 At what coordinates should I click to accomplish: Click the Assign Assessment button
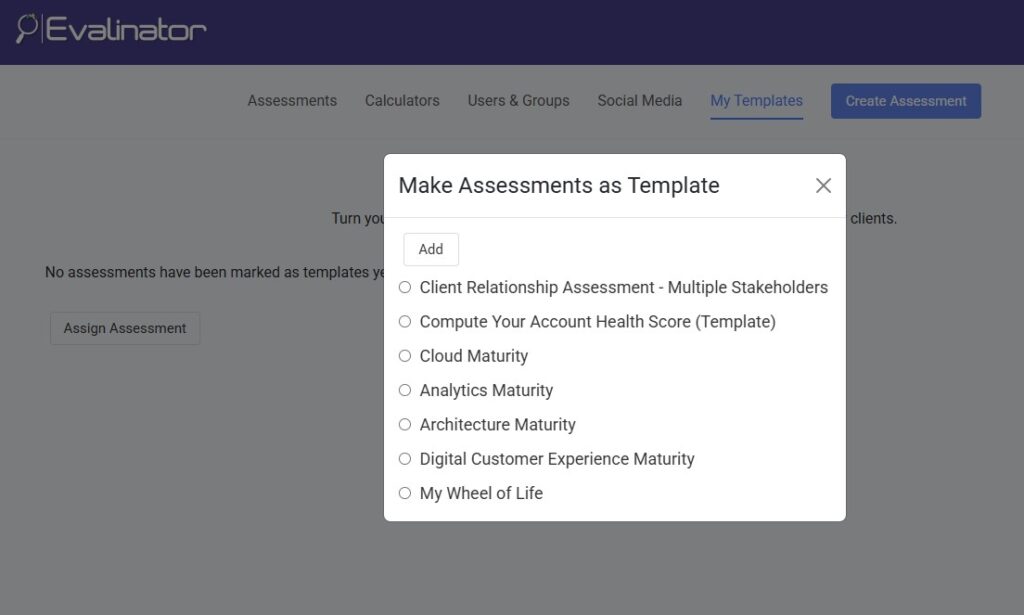click(x=125, y=328)
